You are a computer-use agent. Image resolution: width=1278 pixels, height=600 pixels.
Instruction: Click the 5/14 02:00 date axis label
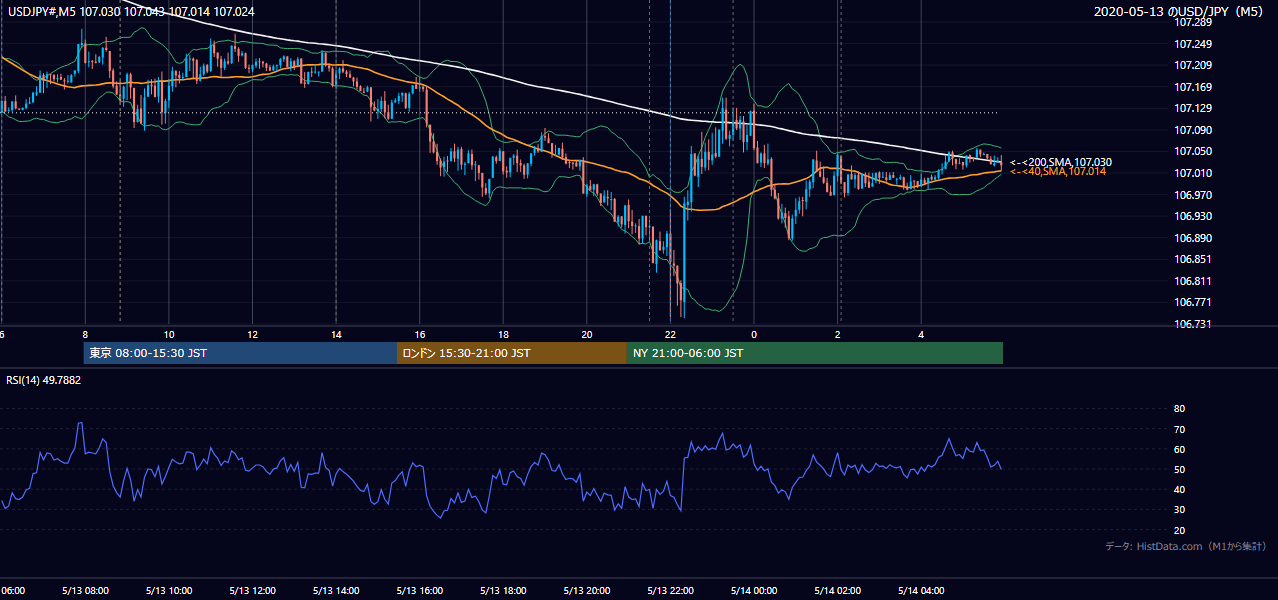tap(837, 591)
